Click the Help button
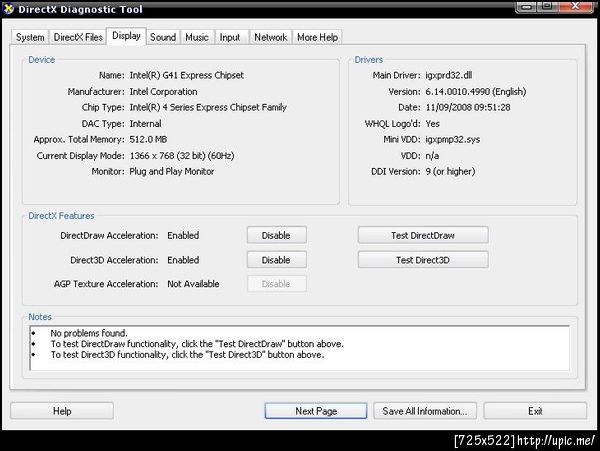 (62, 411)
